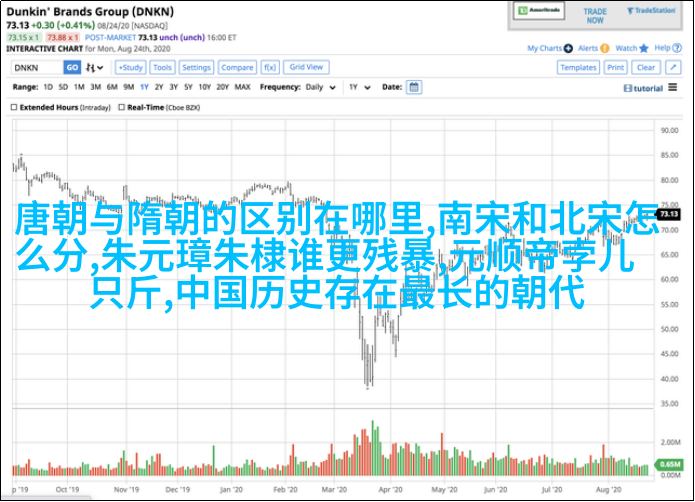Viewport: 695px width, 502px height.
Task: Click the Watch link
Action: point(626,48)
